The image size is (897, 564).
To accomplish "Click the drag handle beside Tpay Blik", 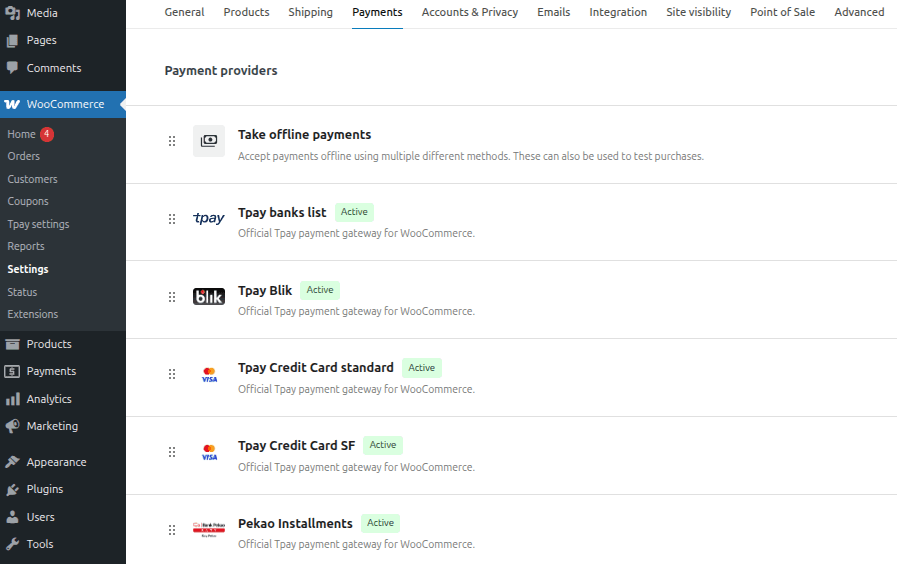I will pyautogui.click(x=172, y=297).
